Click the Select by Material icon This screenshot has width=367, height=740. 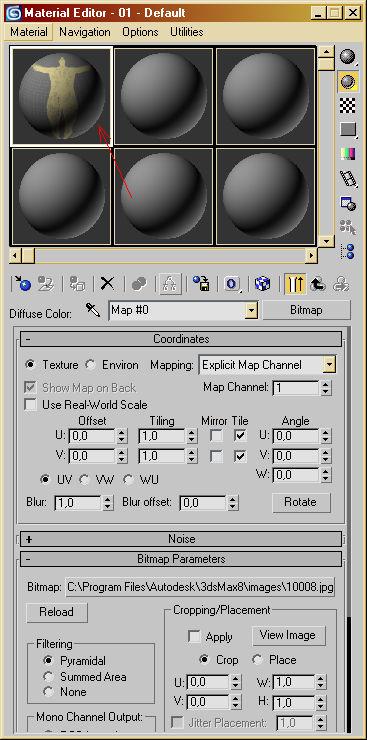[348, 227]
